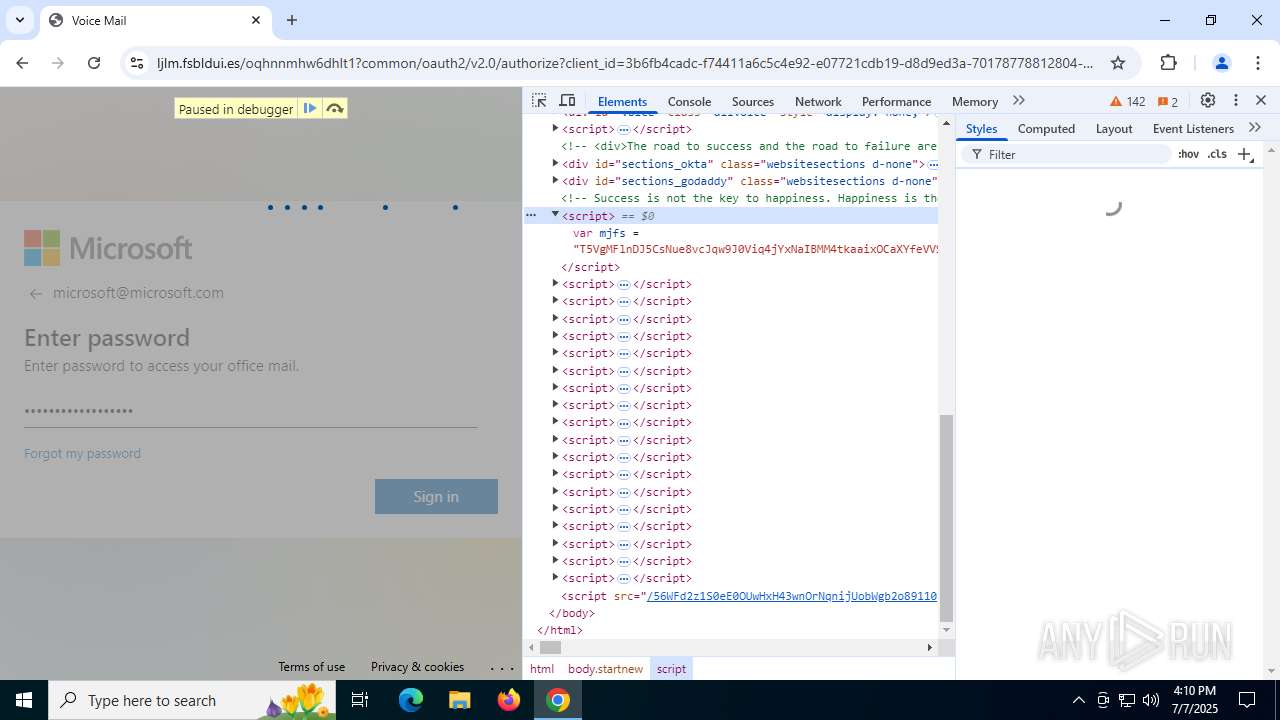
Task: Open File Explorer from taskbar
Action: (x=460, y=700)
